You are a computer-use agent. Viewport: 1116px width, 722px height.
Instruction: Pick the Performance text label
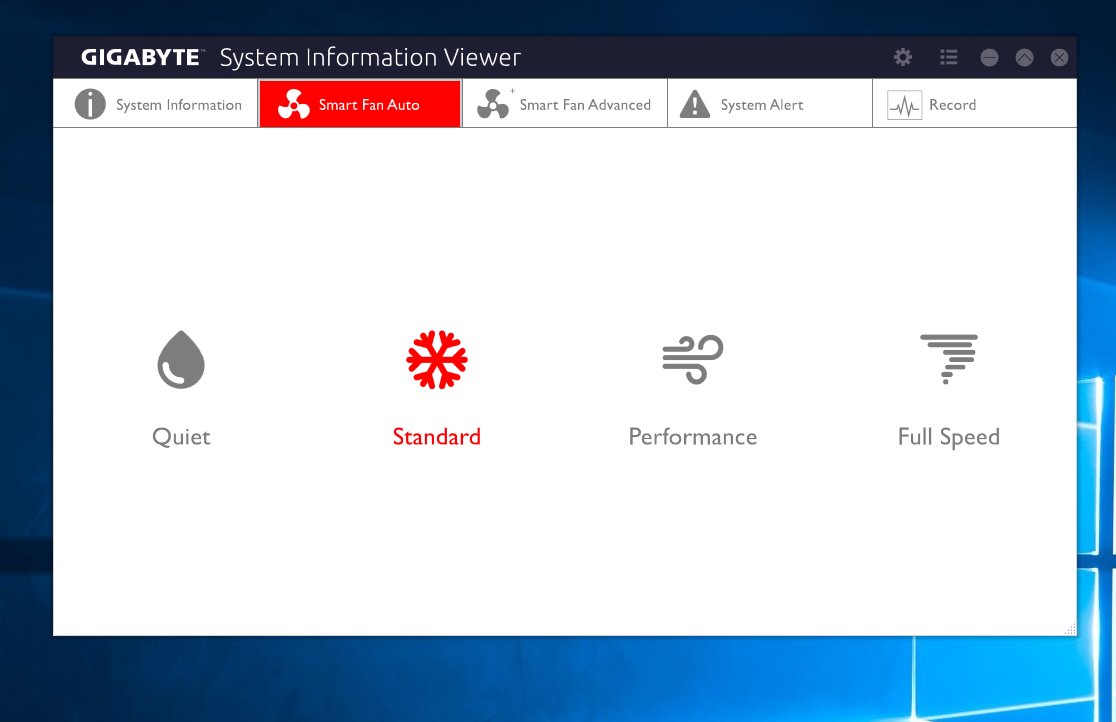pyautogui.click(x=692, y=437)
